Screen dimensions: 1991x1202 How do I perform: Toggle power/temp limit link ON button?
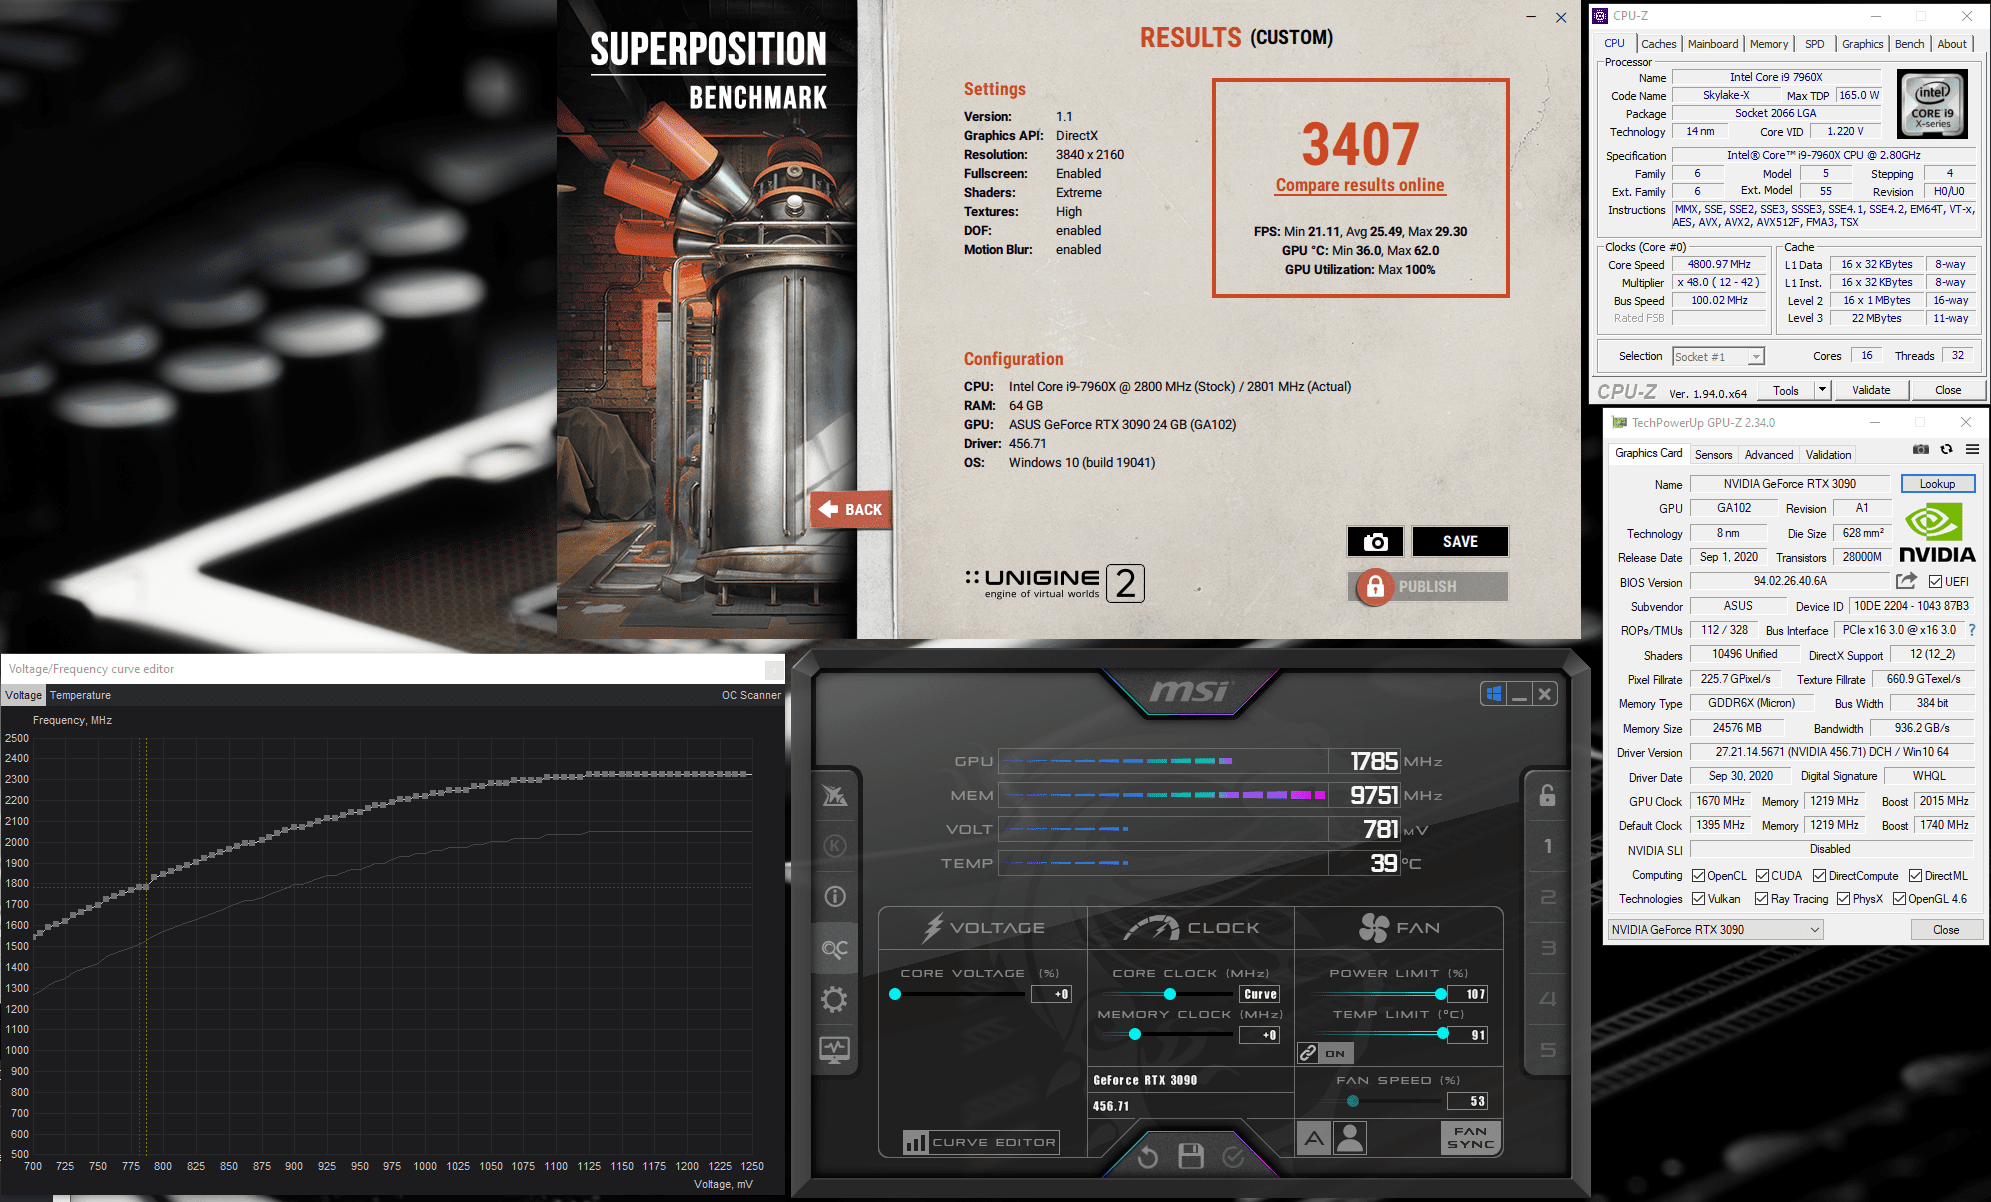tap(1325, 1053)
